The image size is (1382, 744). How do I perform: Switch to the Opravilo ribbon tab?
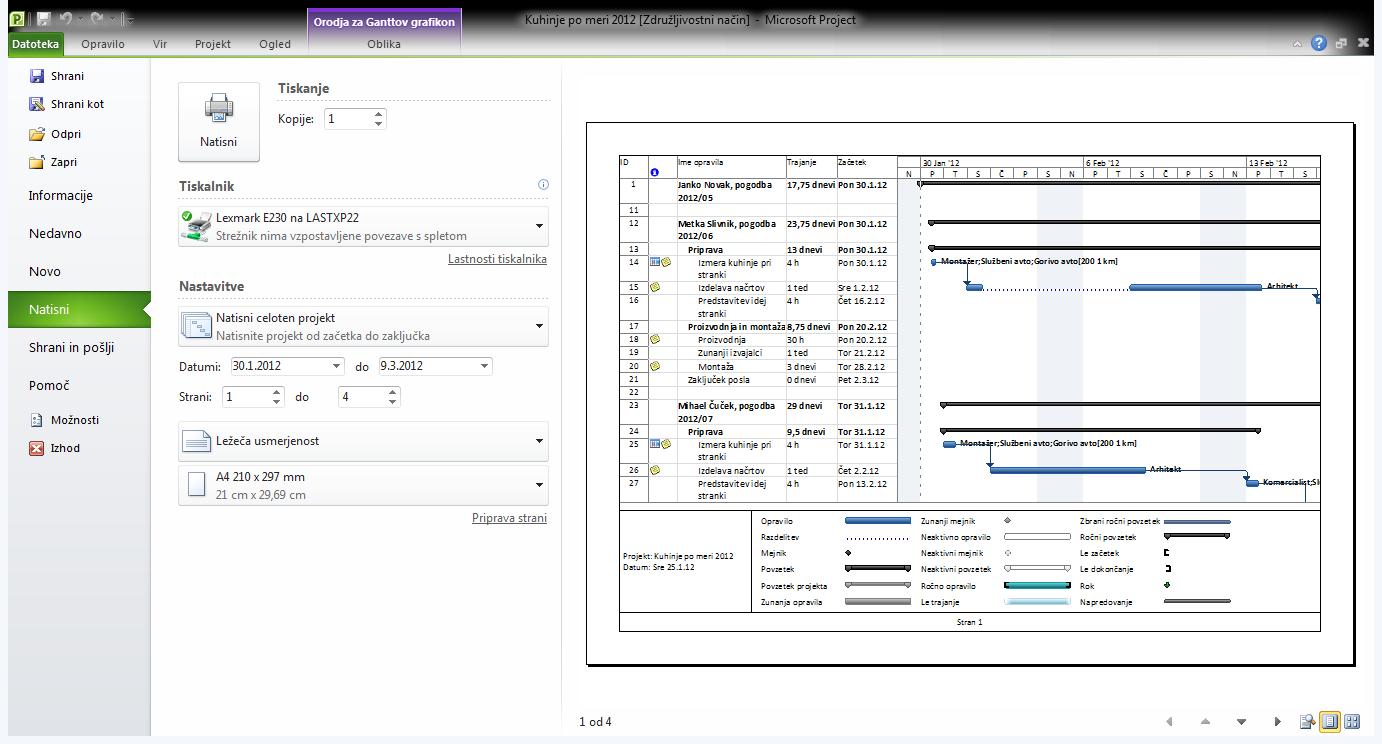click(x=103, y=44)
